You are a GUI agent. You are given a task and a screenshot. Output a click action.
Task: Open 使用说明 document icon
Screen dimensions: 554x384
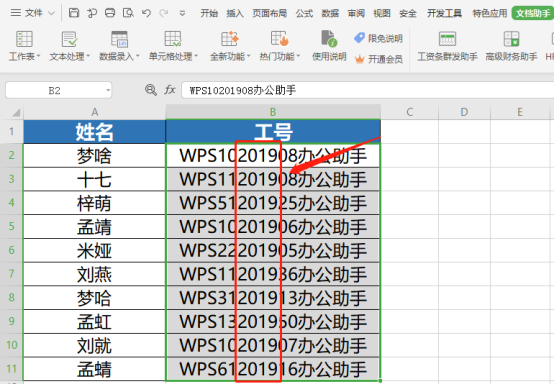point(329,39)
